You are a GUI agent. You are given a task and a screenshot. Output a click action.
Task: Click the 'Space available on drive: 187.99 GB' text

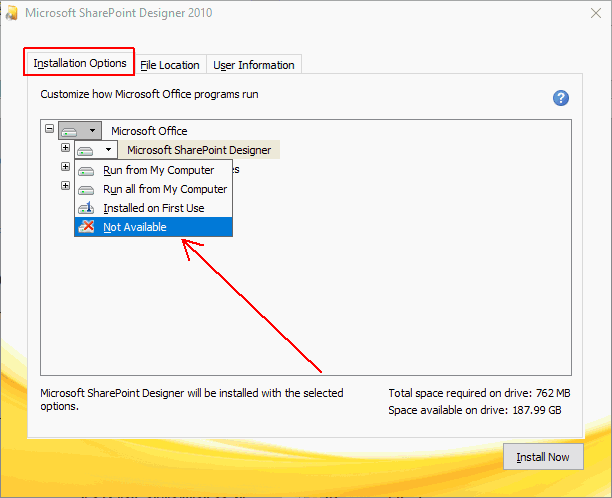click(x=475, y=410)
